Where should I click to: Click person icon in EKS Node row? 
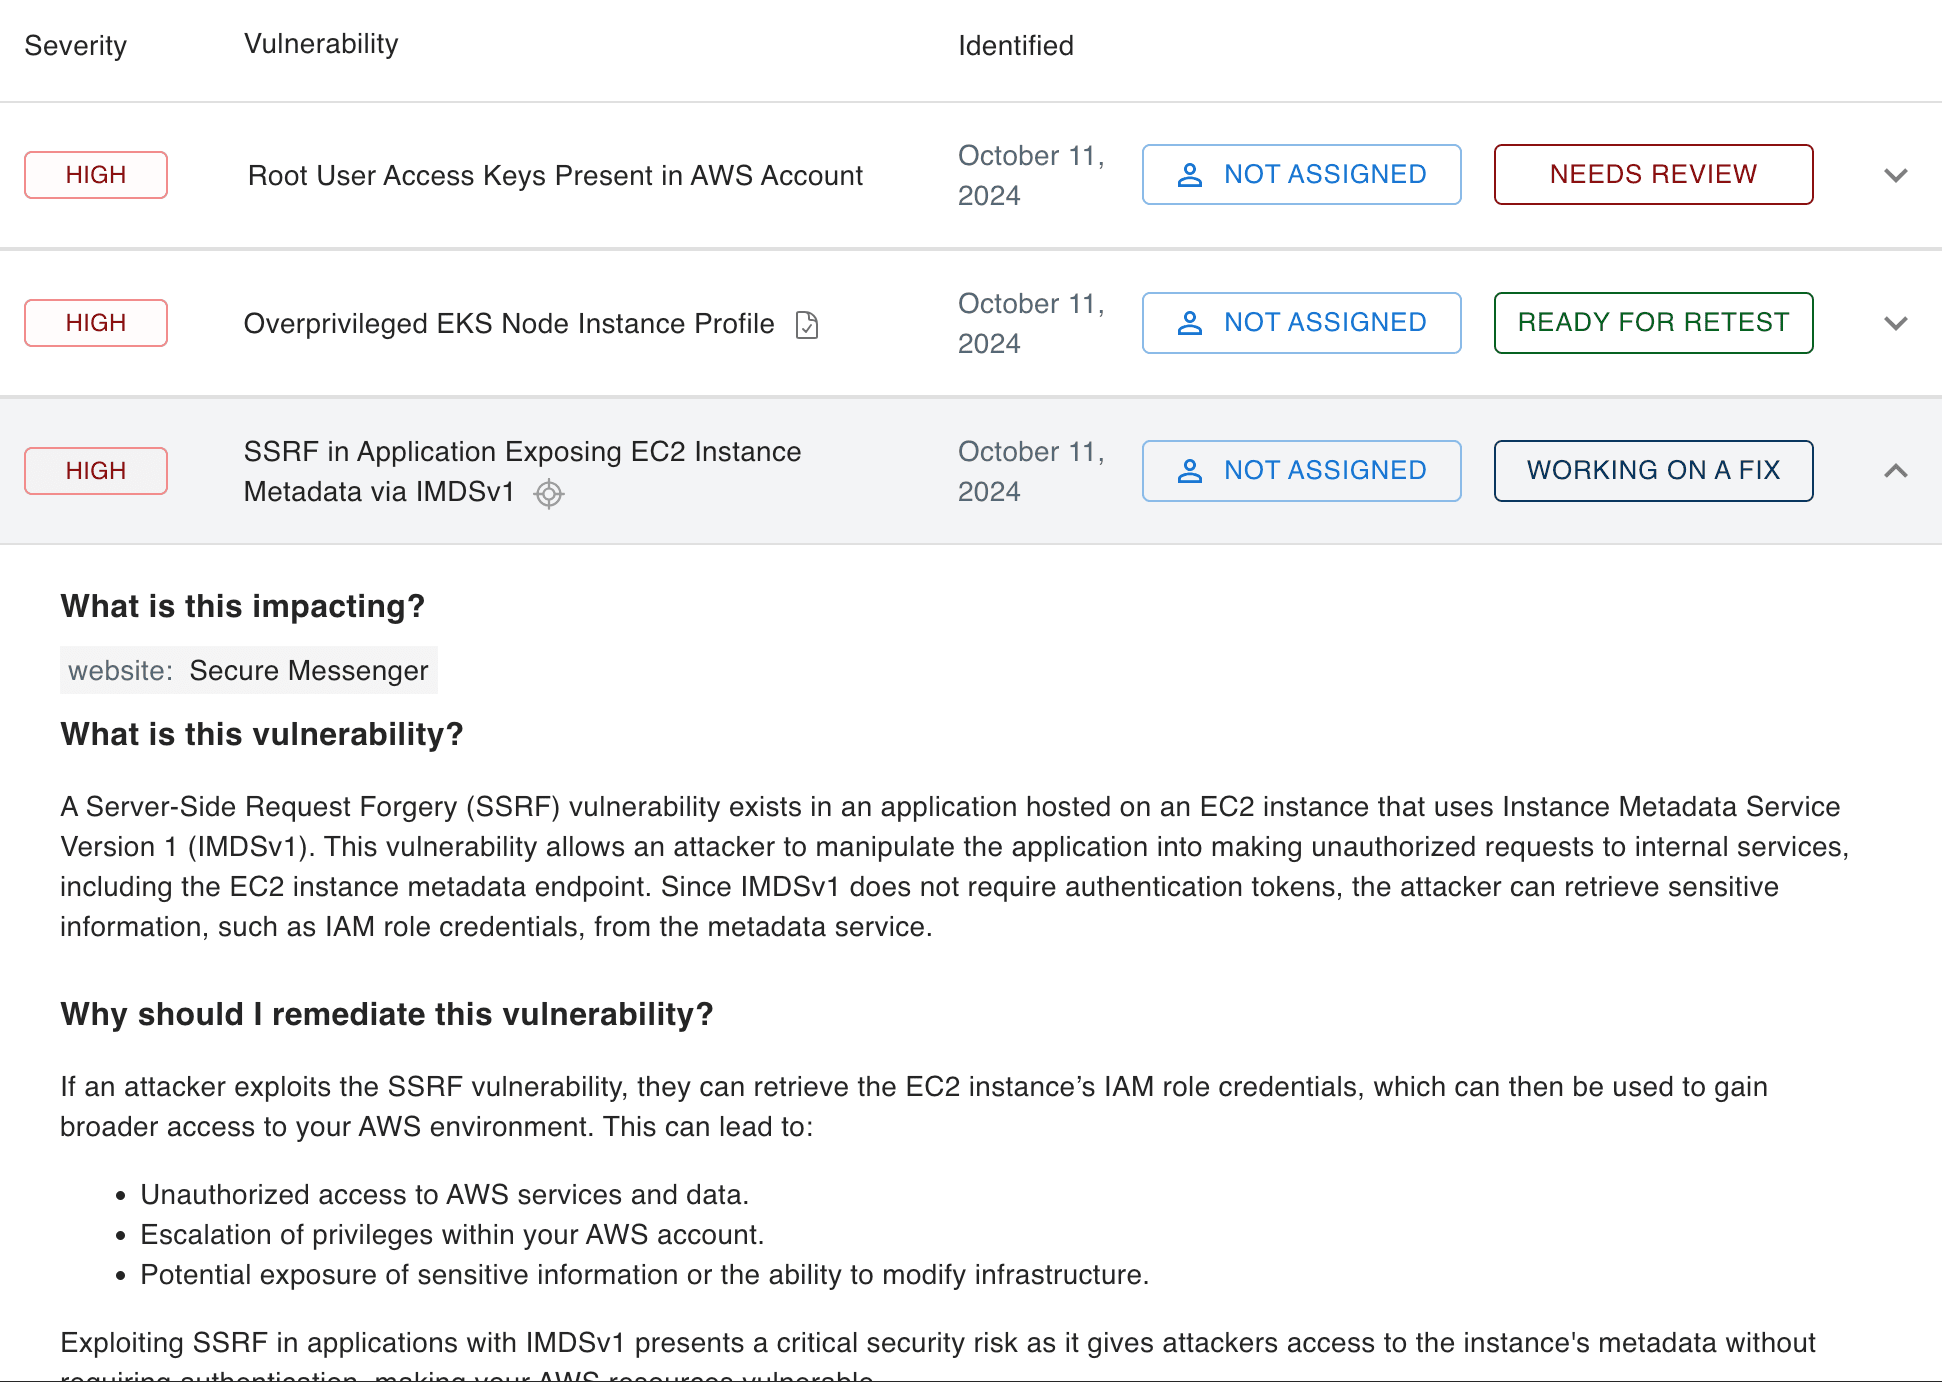(1190, 323)
